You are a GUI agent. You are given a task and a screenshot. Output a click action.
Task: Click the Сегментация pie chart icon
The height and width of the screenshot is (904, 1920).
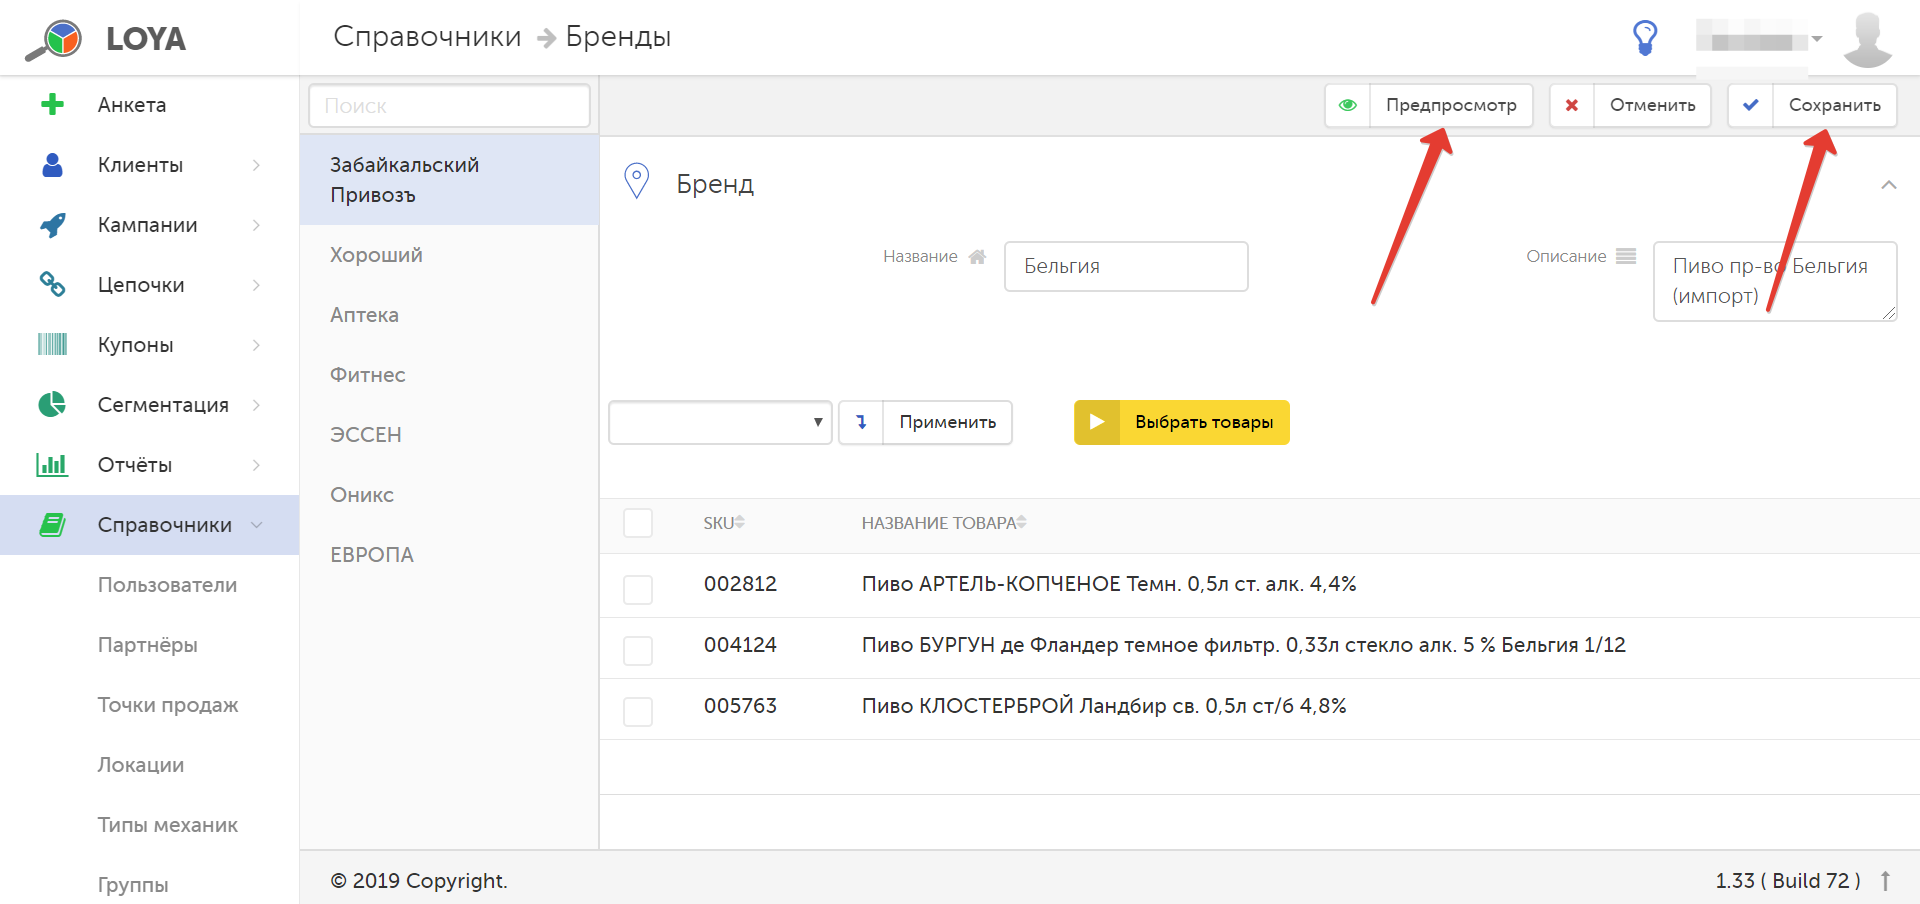(x=52, y=405)
